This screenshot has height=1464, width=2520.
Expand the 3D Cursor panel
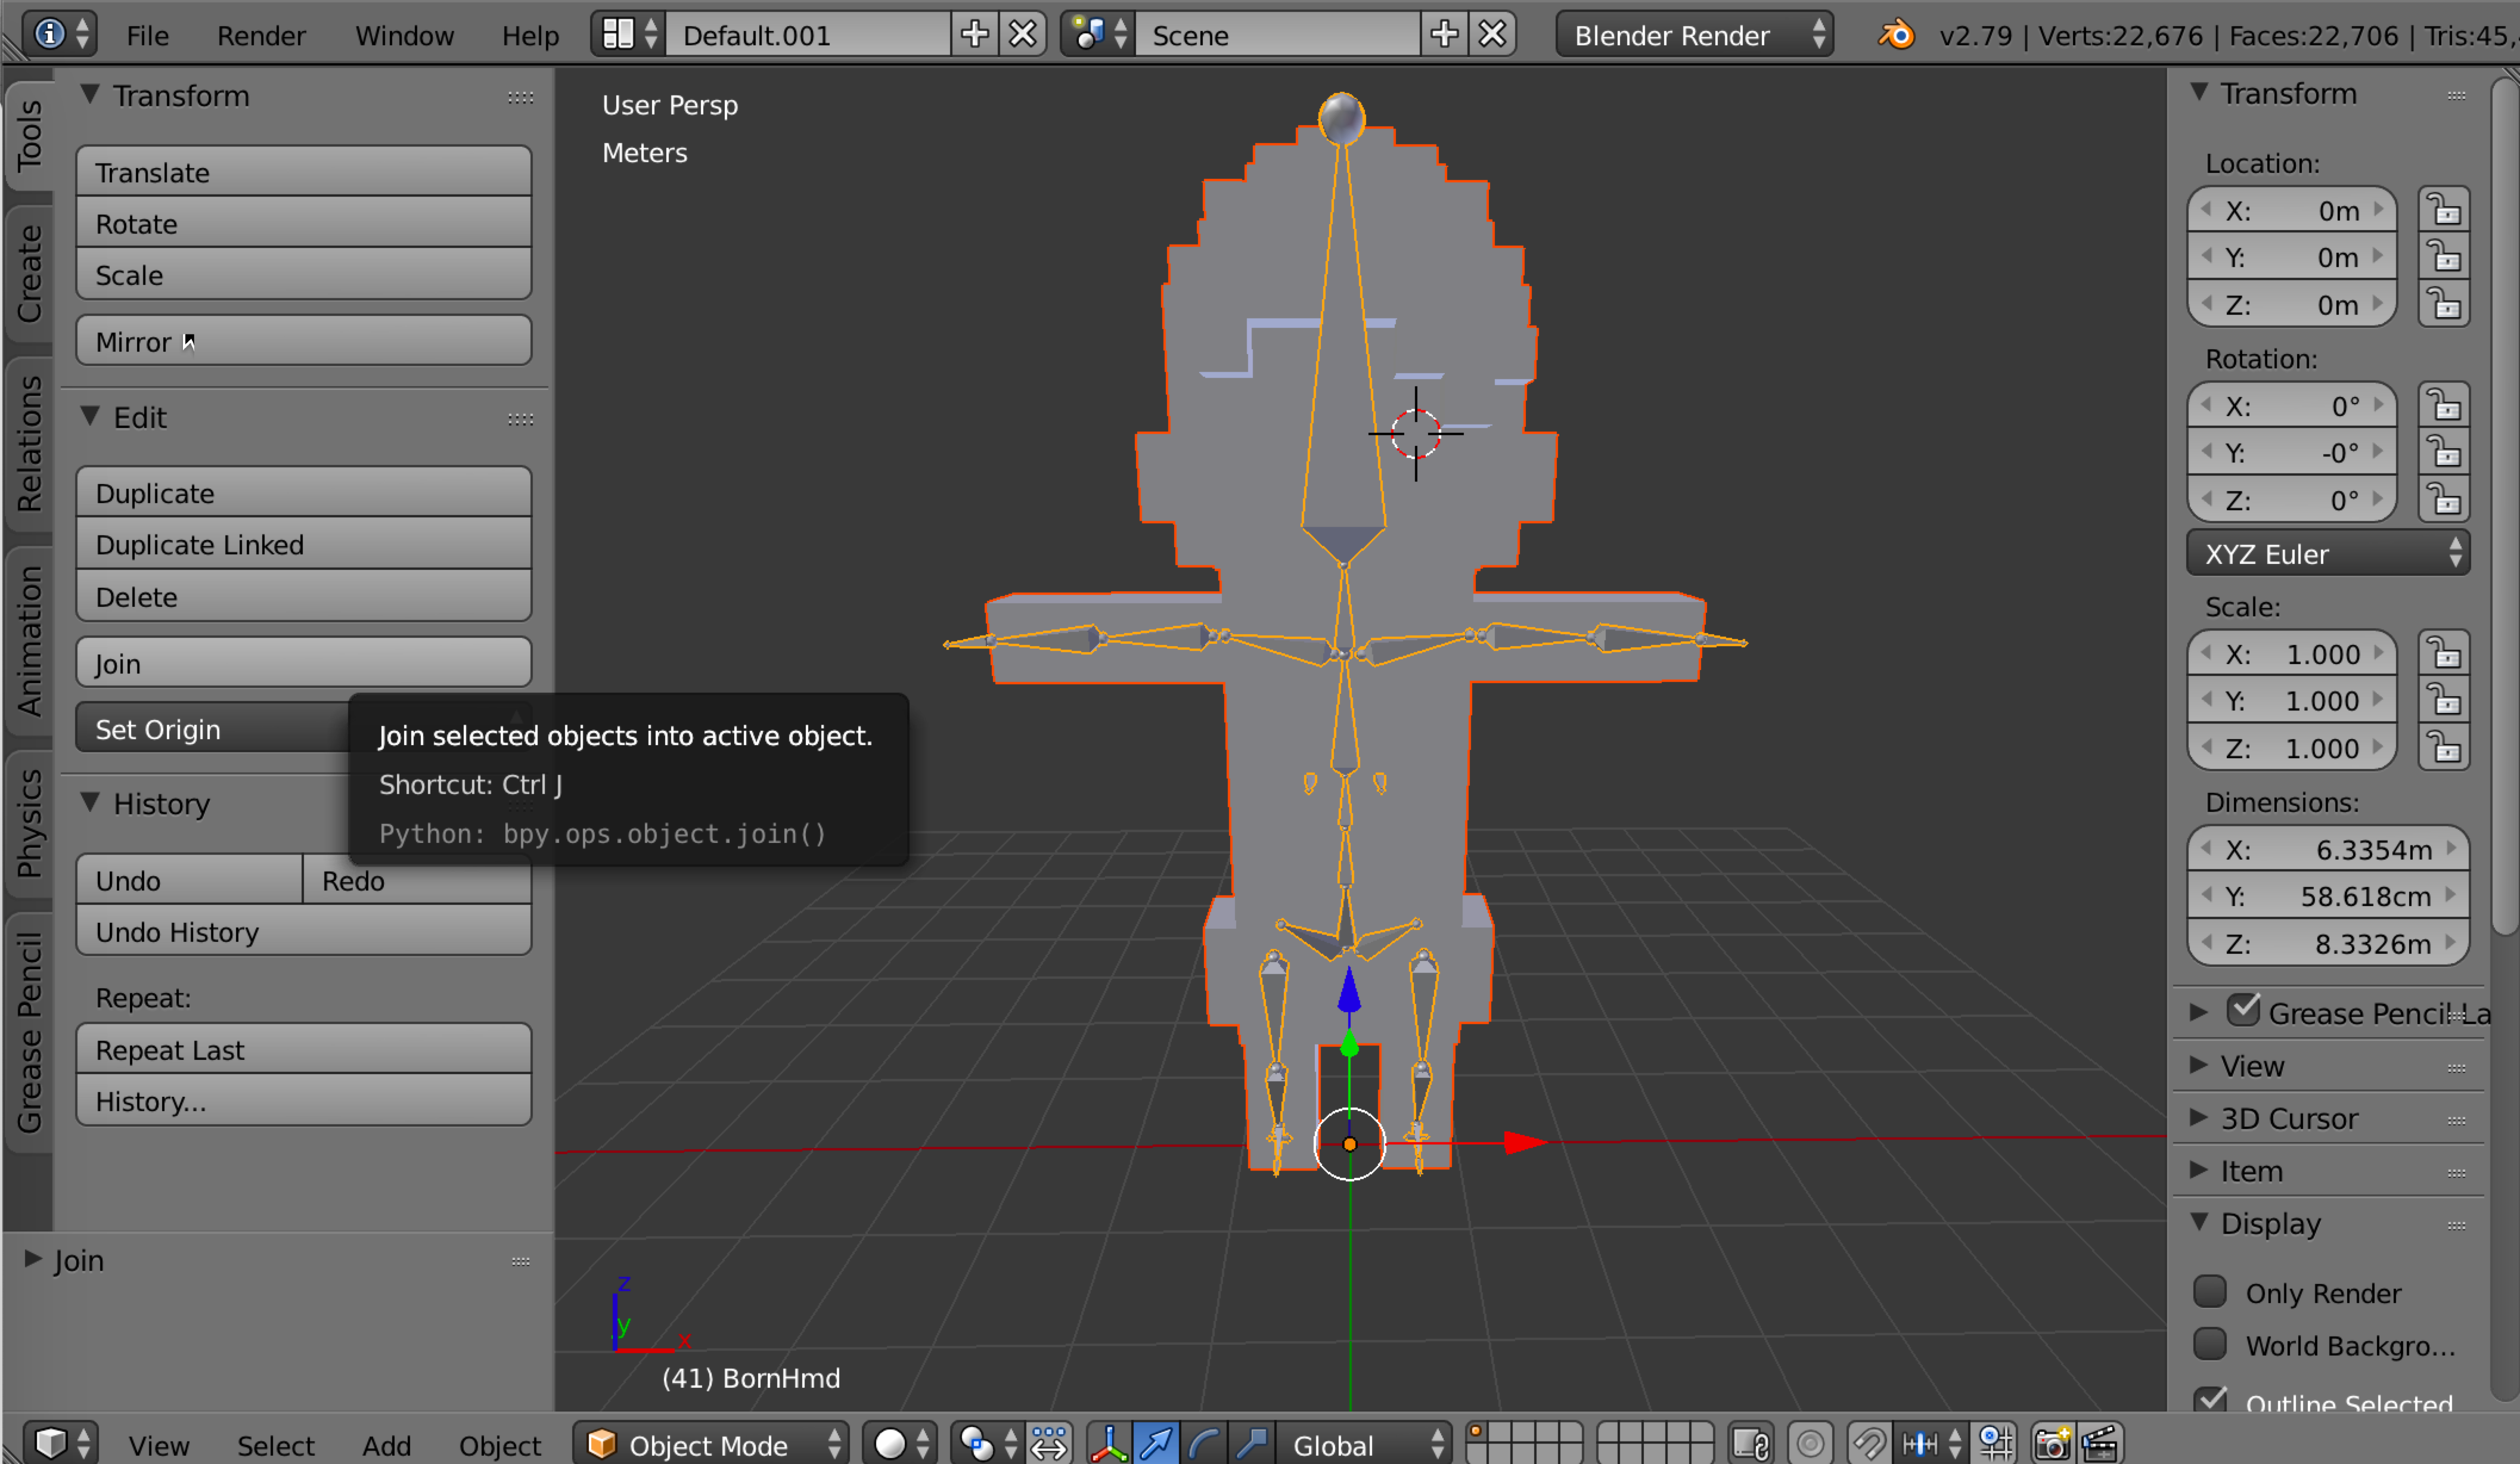click(x=2288, y=1118)
